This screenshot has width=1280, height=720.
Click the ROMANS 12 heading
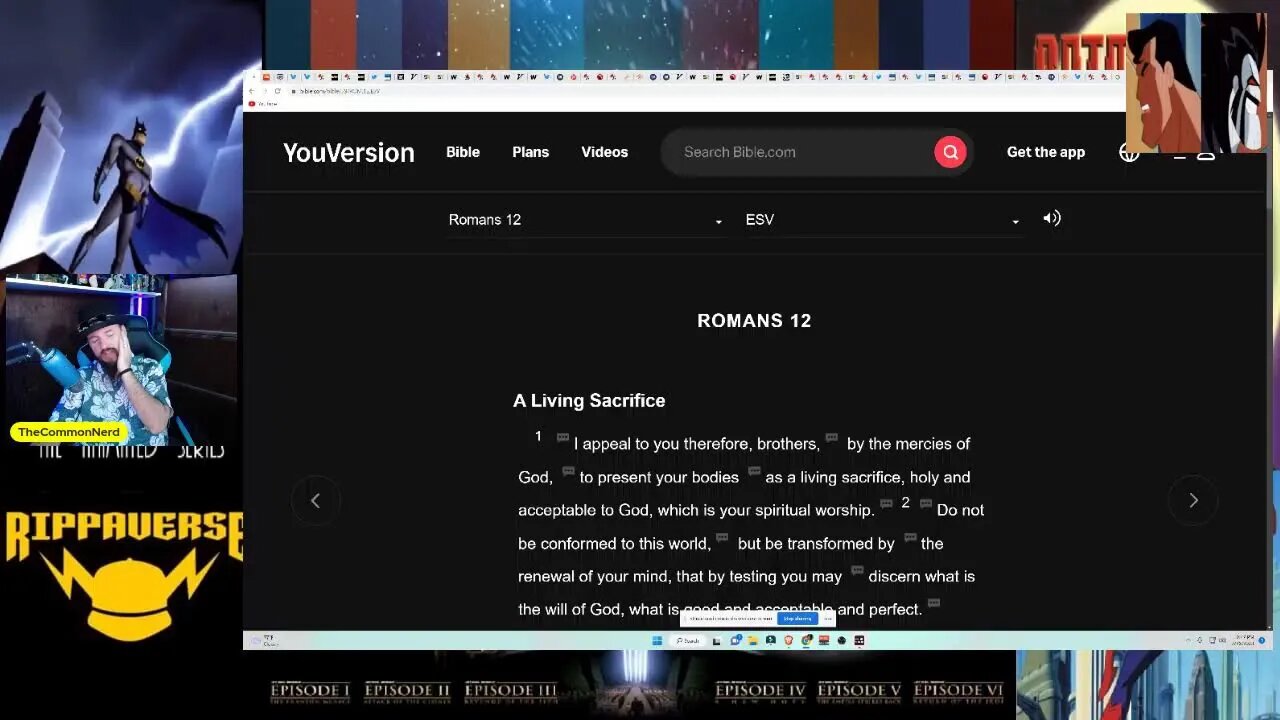(754, 321)
